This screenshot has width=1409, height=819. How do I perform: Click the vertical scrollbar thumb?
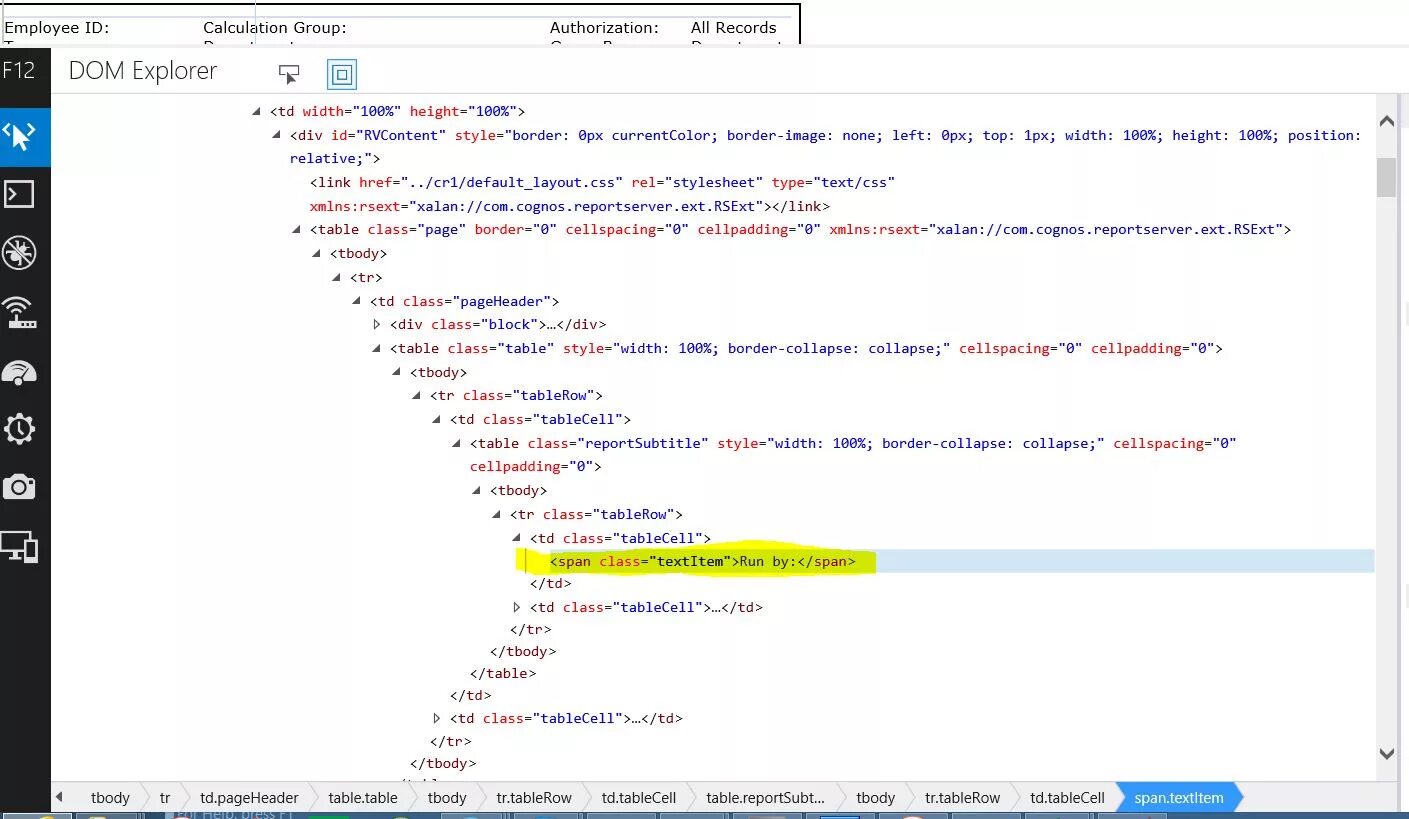coord(1386,177)
